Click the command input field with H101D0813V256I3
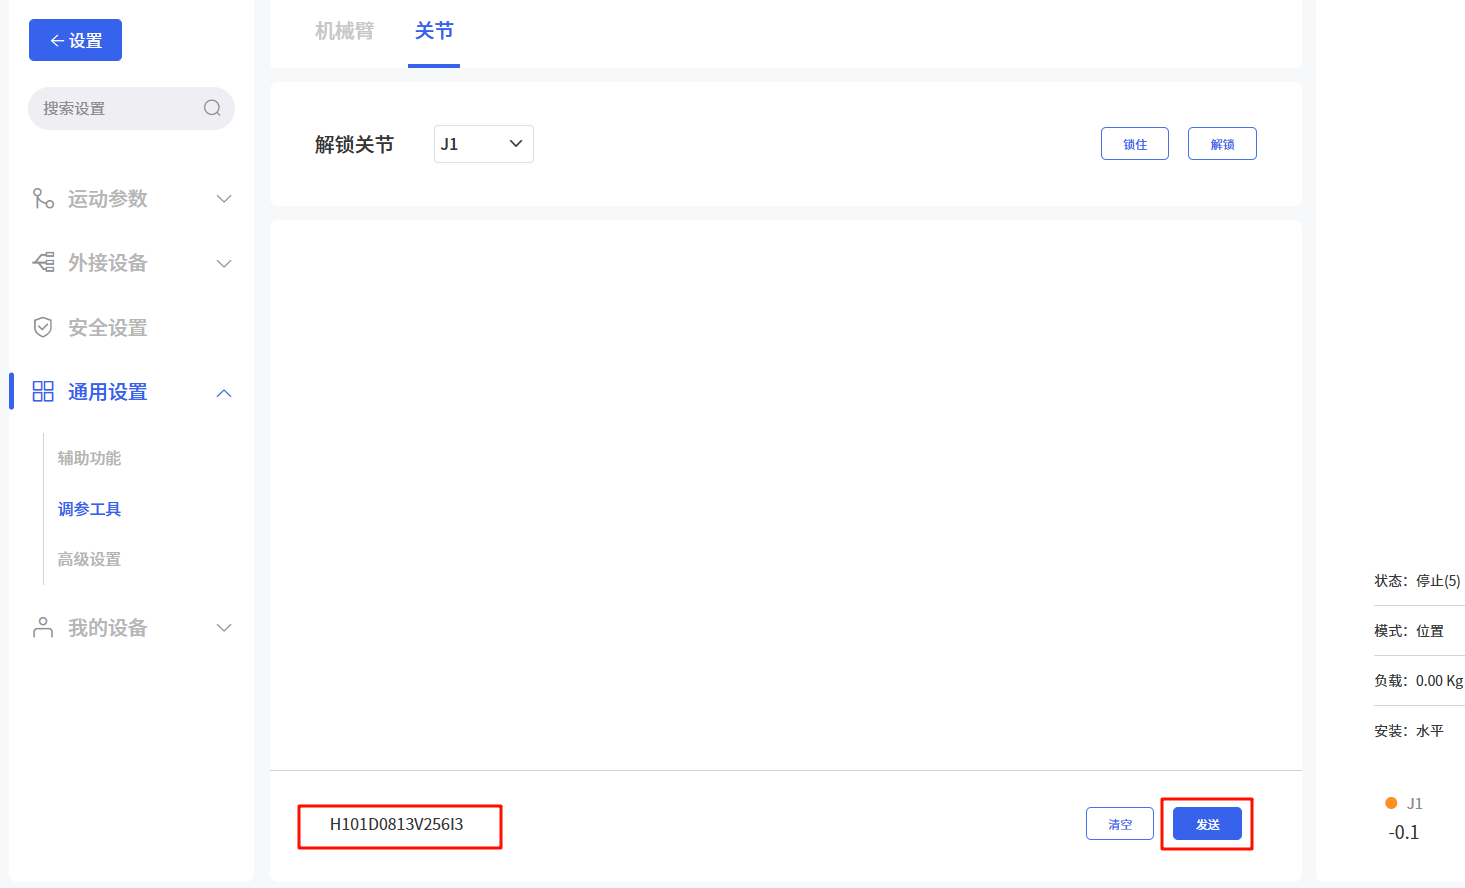The image size is (1465, 888). (400, 825)
